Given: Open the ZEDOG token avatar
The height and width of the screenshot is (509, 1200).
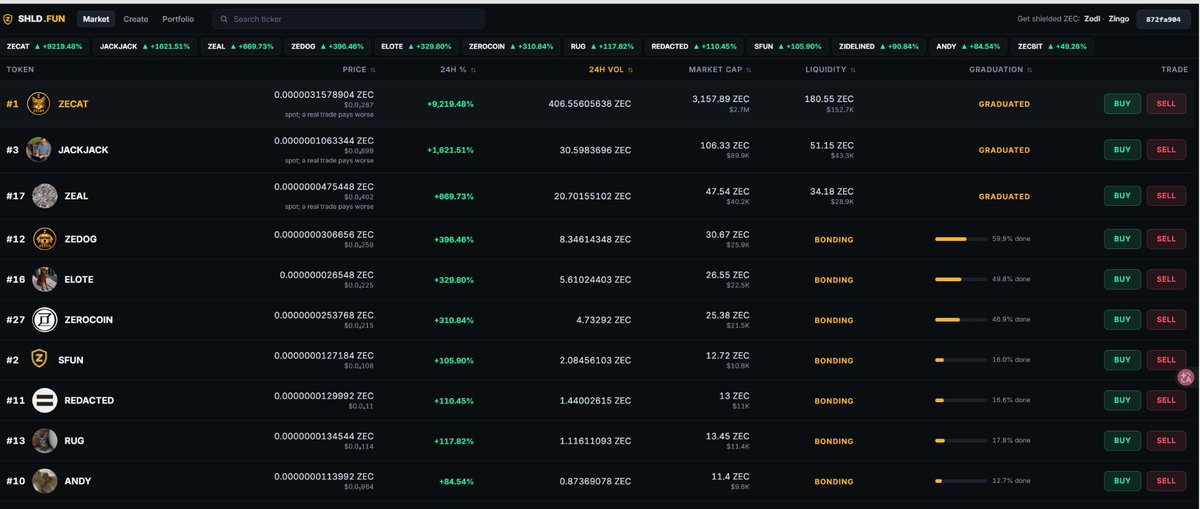Looking at the screenshot, I should click(x=44, y=240).
